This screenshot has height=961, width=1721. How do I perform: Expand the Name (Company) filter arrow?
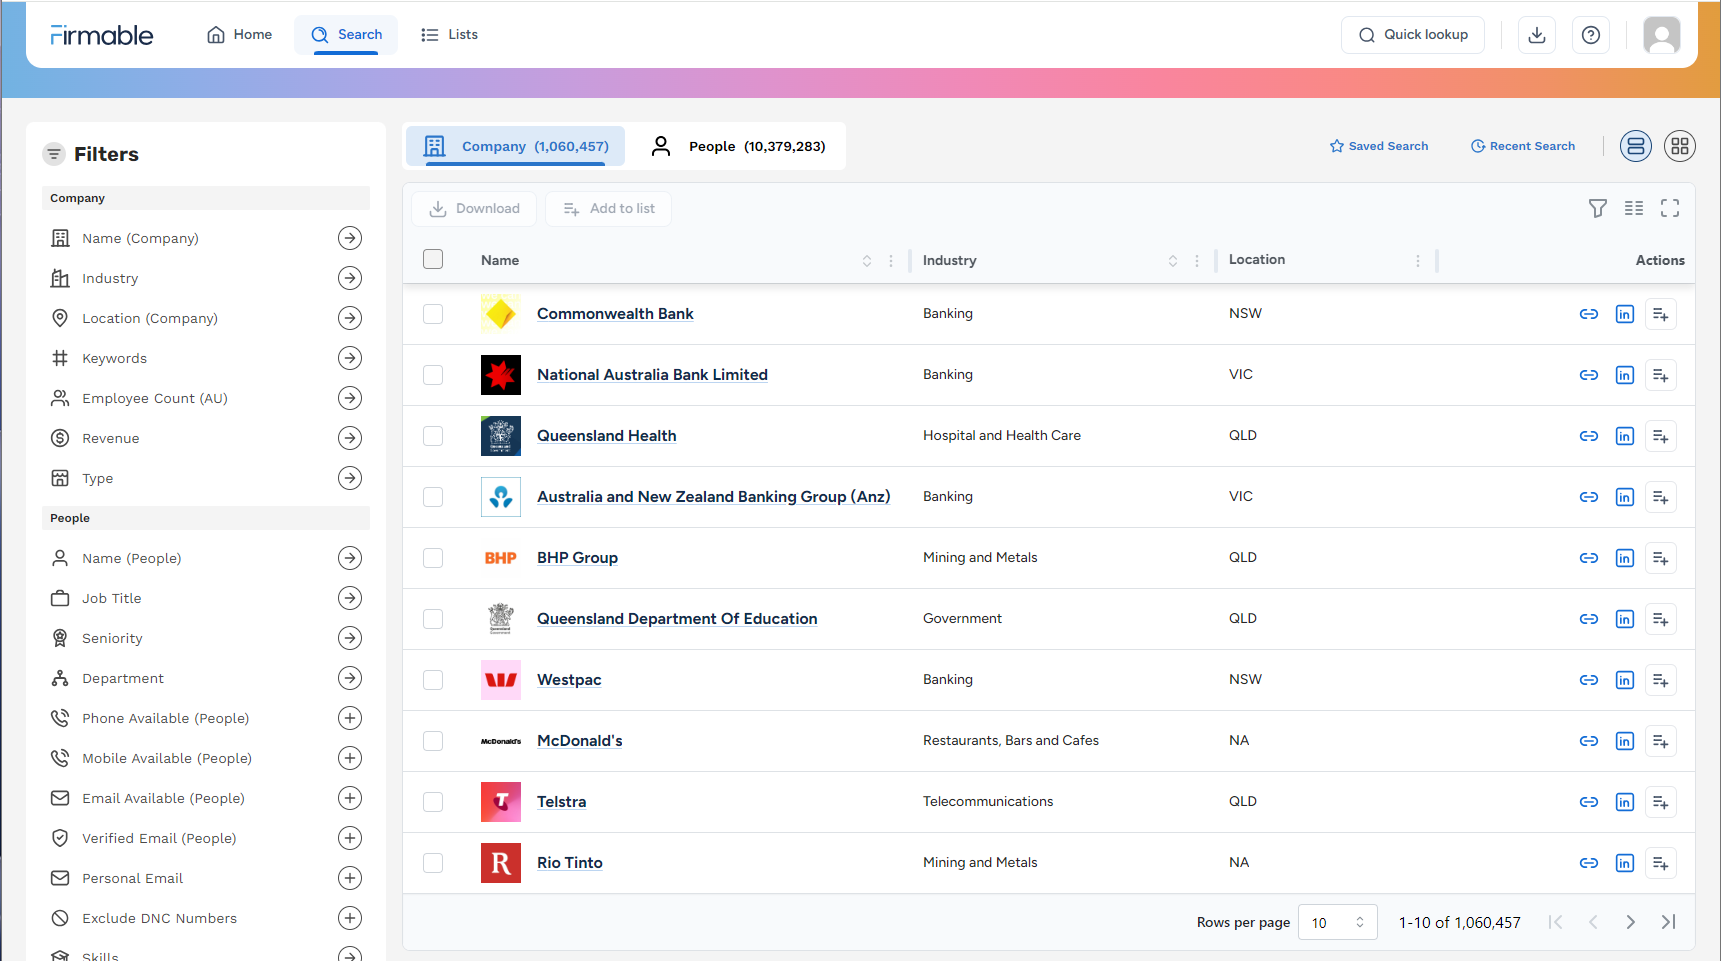click(x=350, y=238)
